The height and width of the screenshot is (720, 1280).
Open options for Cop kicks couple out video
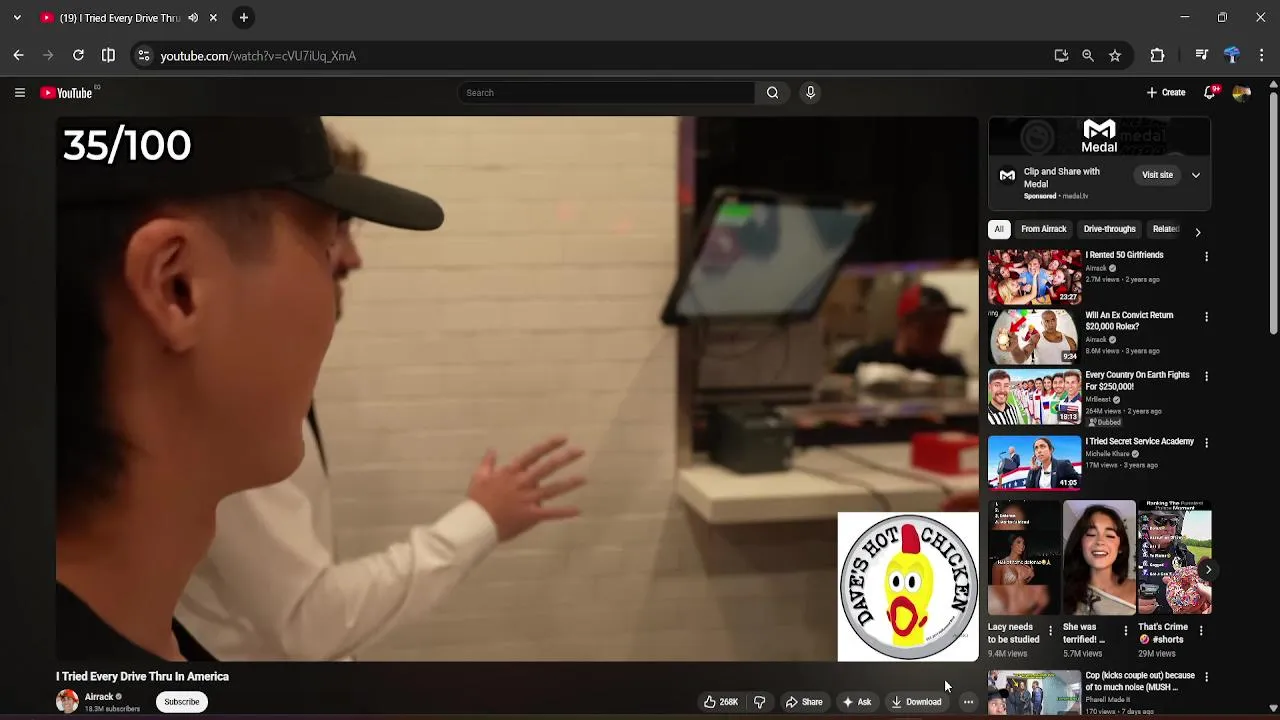point(1206,677)
